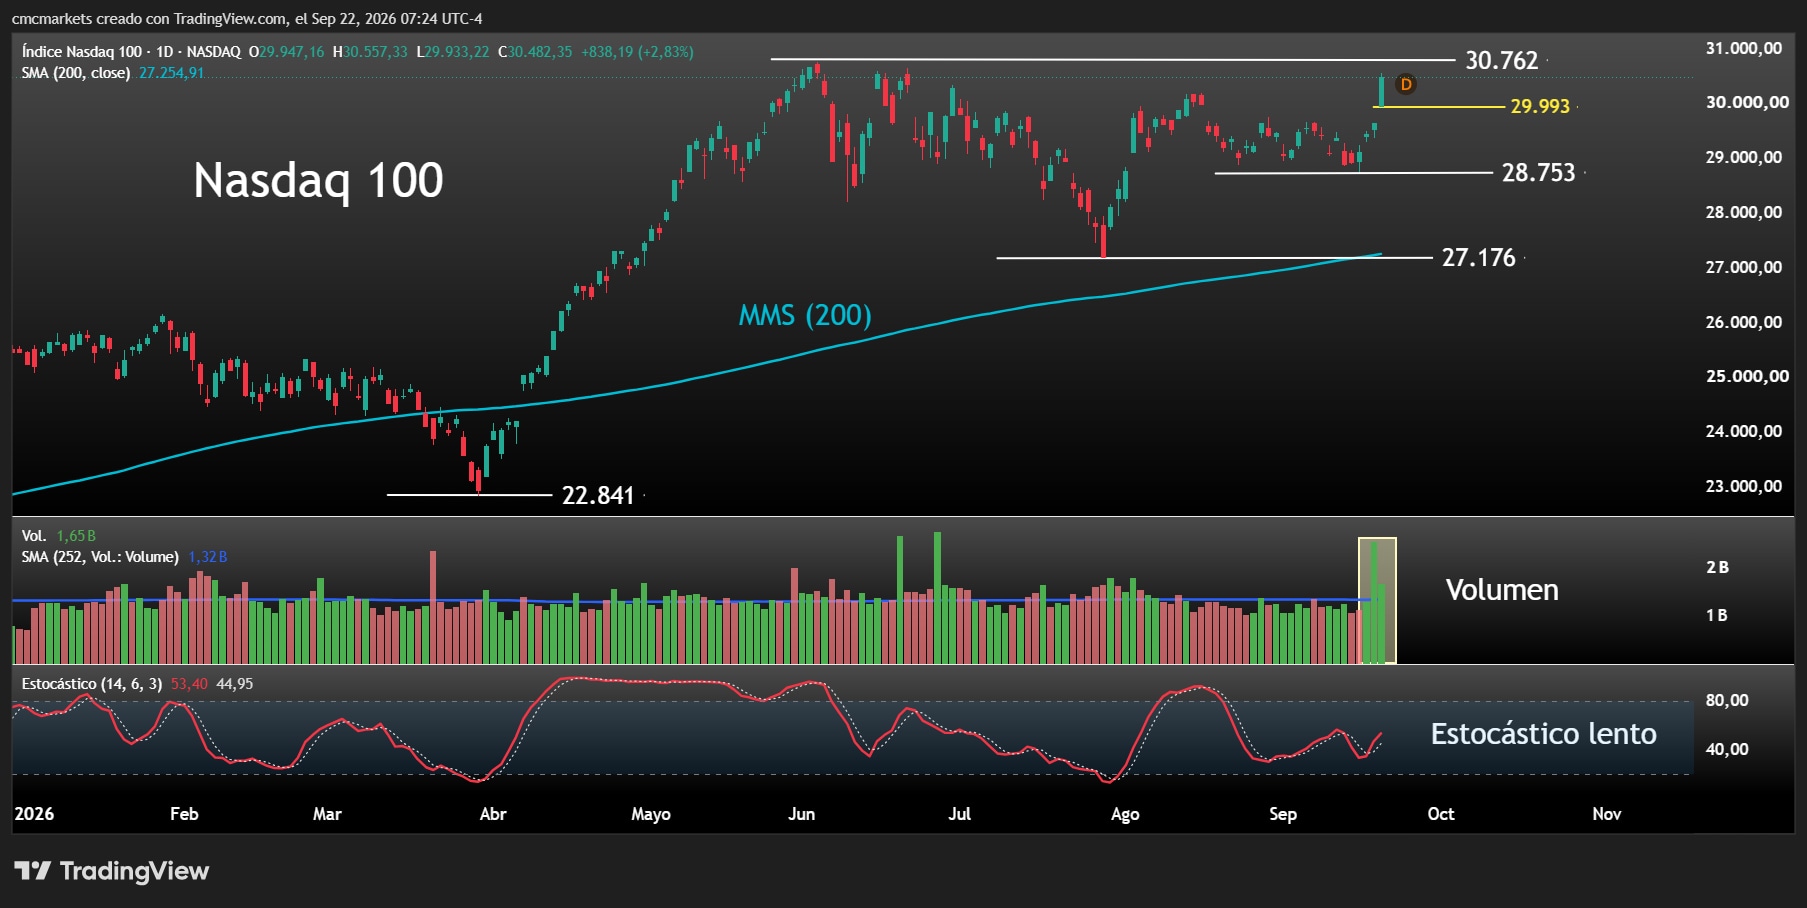1807x908 pixels.
Task: Select the Estocástico (14, 6, 3) legend
Action: (92, 684)
